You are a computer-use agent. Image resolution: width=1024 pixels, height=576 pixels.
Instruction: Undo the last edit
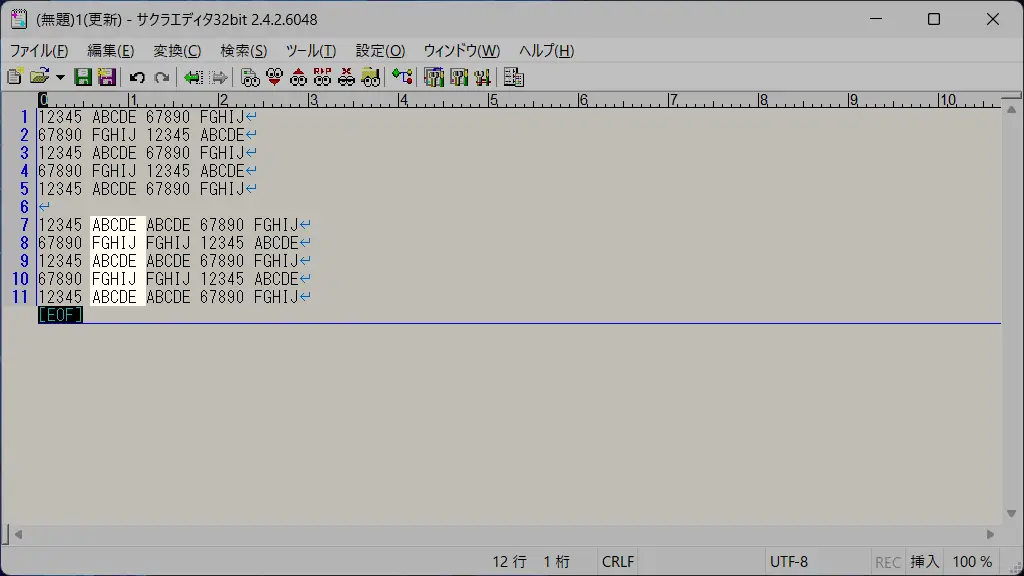pos(137,77)
